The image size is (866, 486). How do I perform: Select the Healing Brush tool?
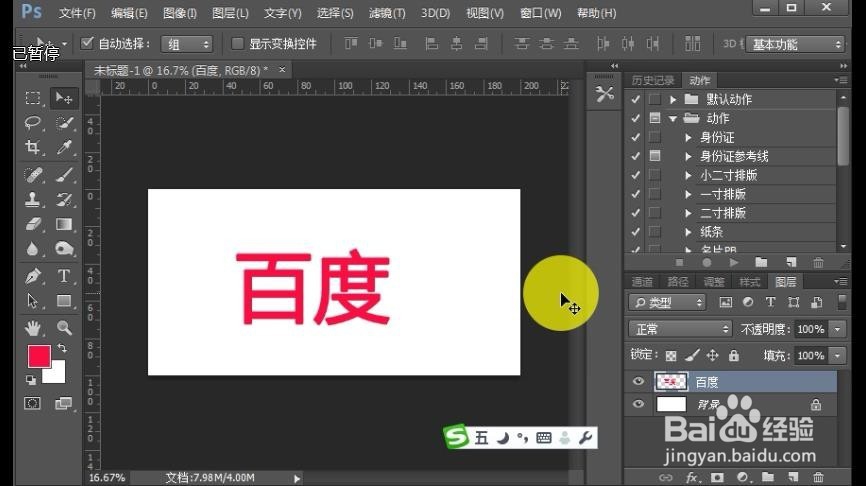tap(33, 175)
